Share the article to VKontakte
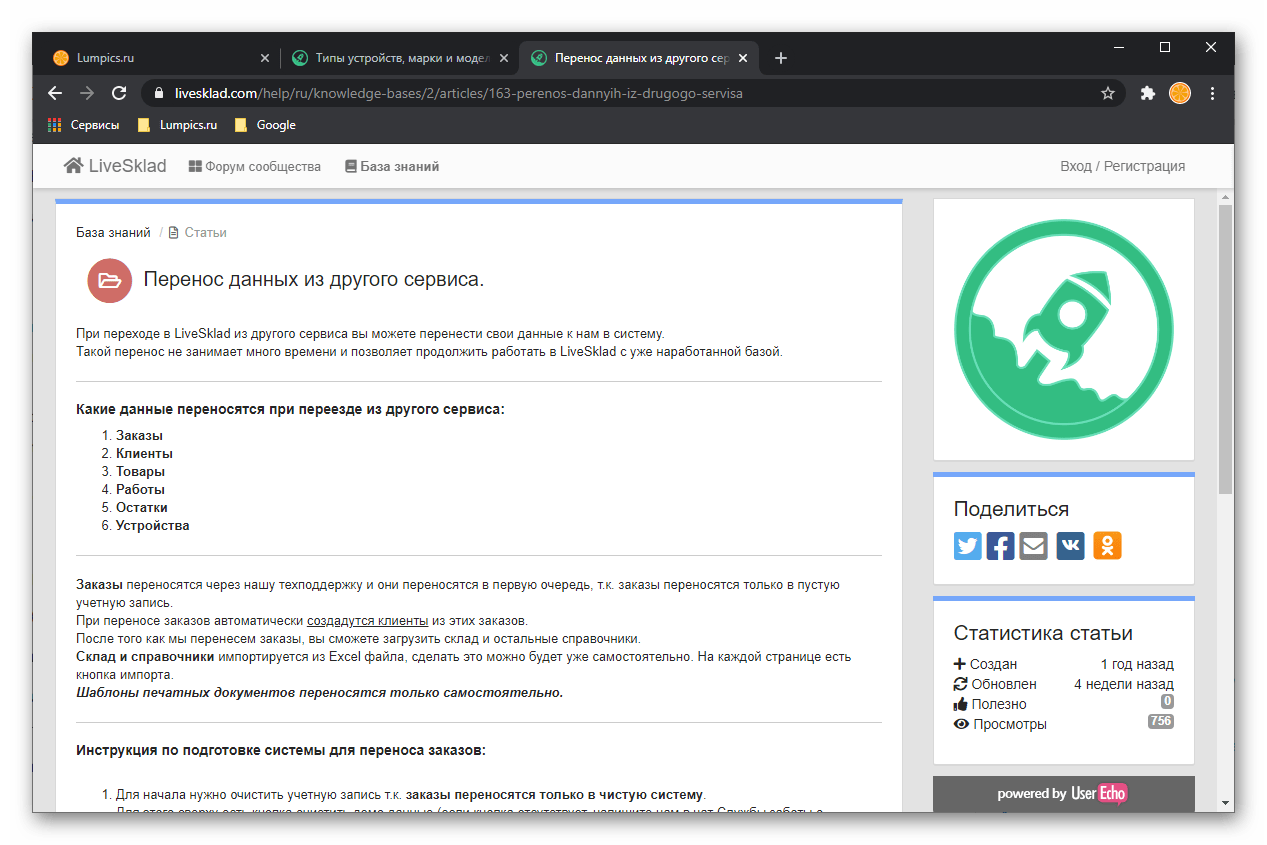This screenshot has width=1267, height=845. tap(1069, 546)
